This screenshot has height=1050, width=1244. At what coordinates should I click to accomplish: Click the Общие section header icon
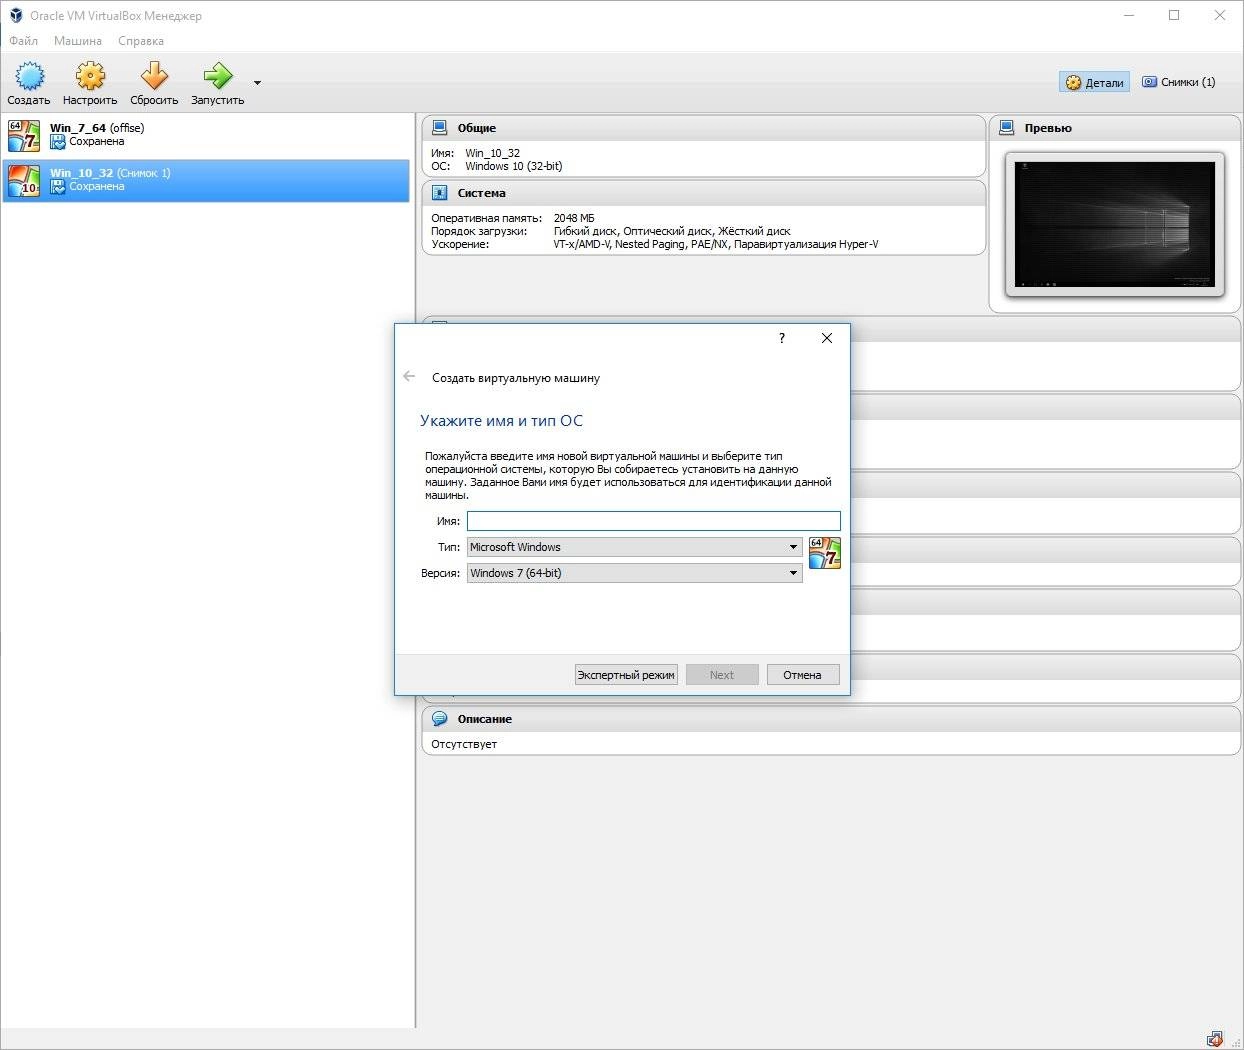click(x=439, y=128)
